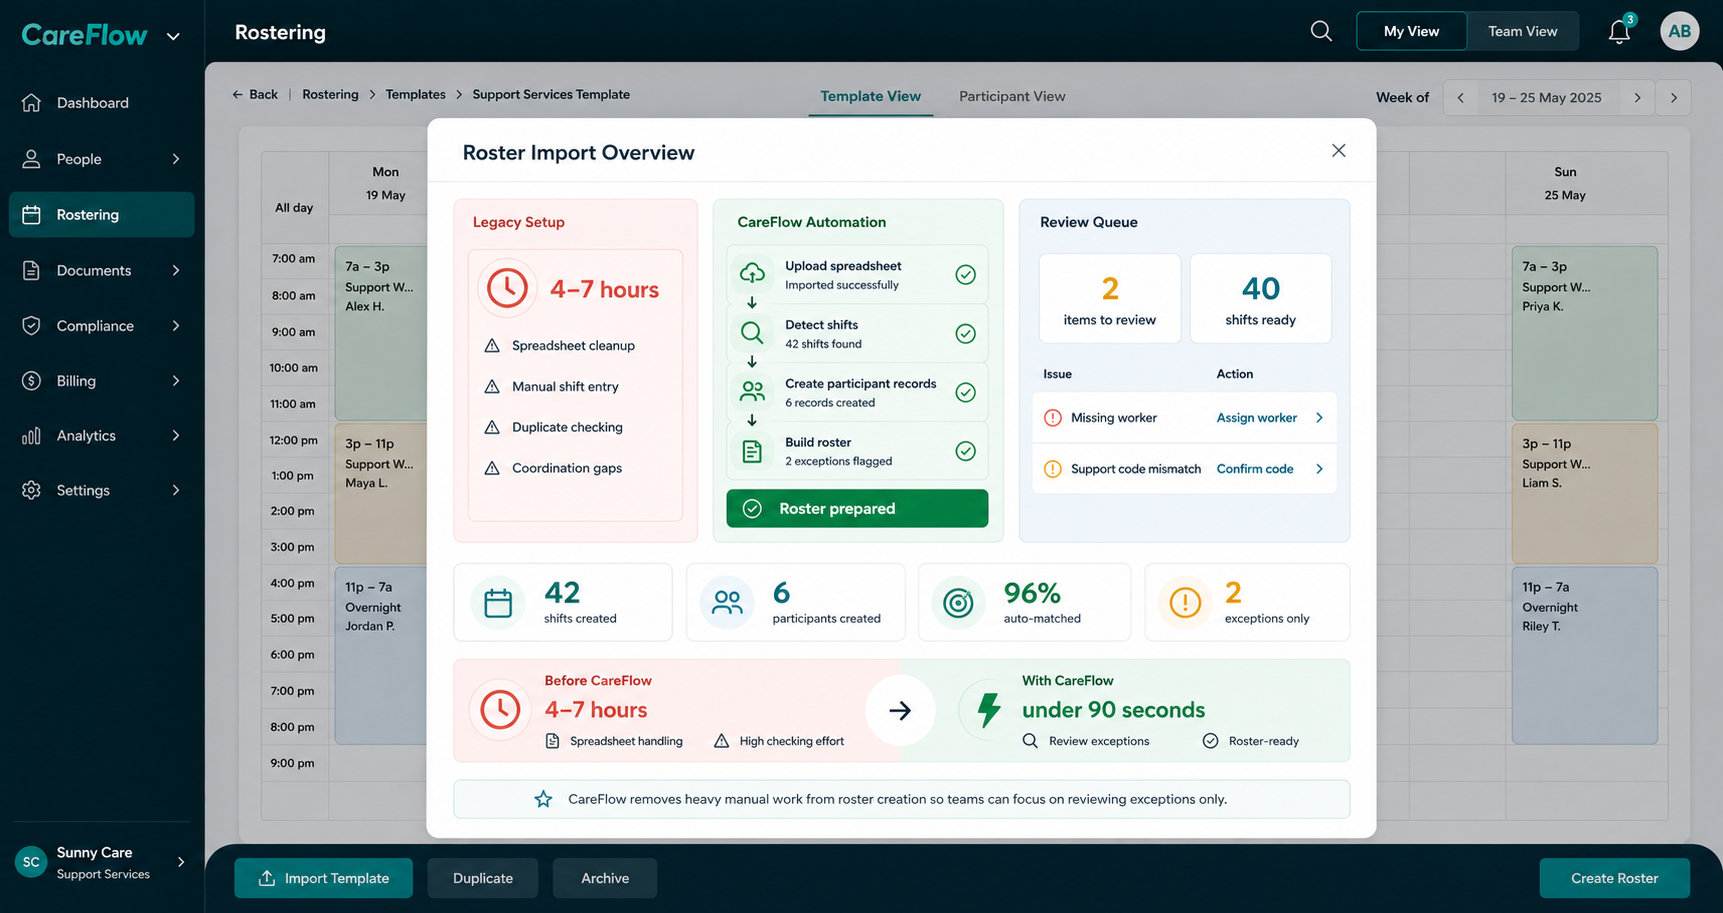Click the green Roster prepared button
The height and width of the screenshot is (913, 1723).
pos(857,508)
